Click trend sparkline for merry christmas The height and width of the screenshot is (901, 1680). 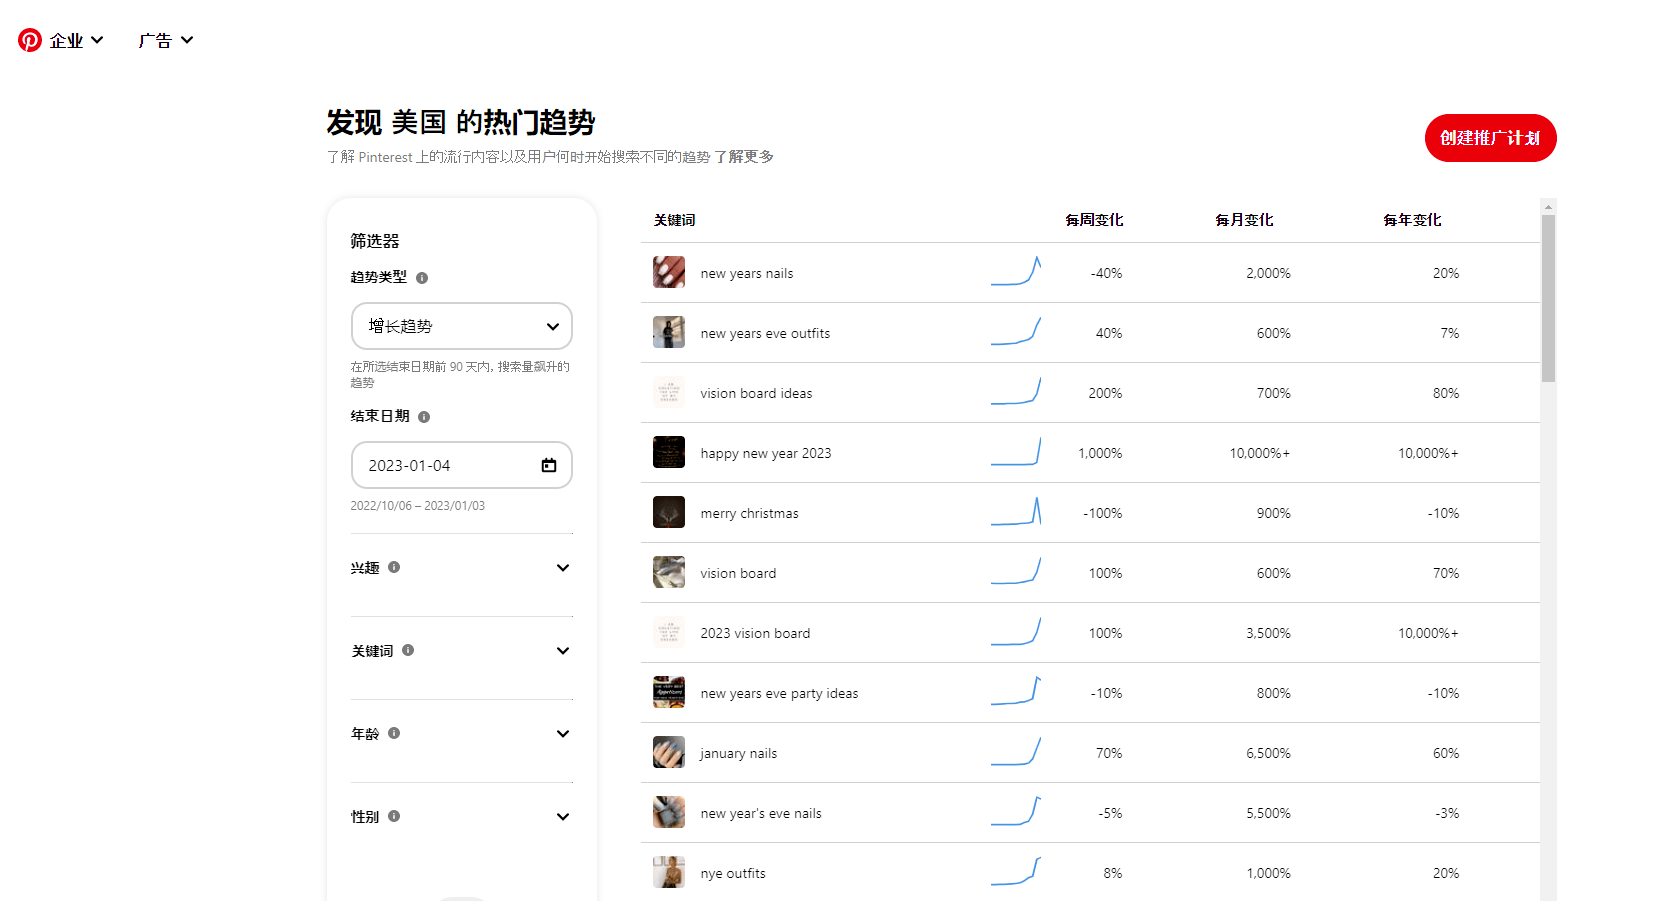tap(1016, 511)
